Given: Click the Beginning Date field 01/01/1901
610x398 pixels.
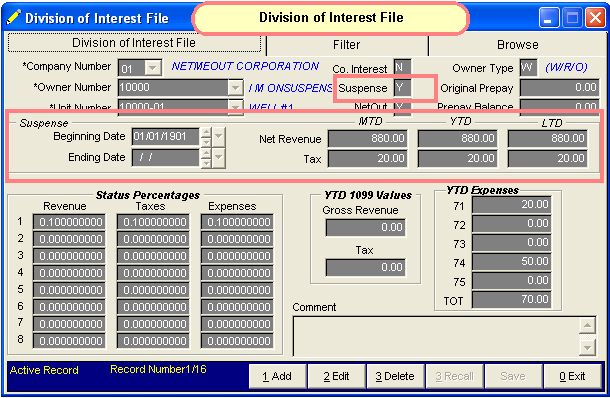Looking at the screenshot, I should pos(166,137).
